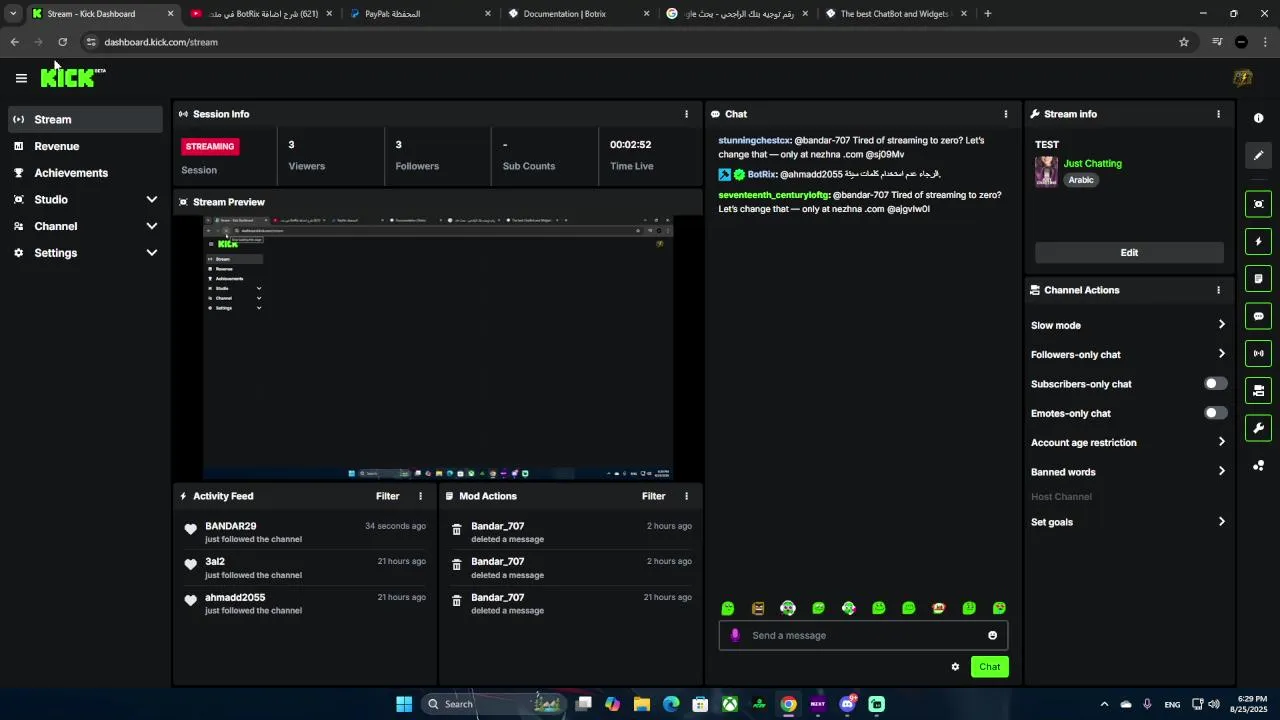This screenshot has width=1280, height=720.
Task: Open Set goals options
Action: click(1128, 522)
